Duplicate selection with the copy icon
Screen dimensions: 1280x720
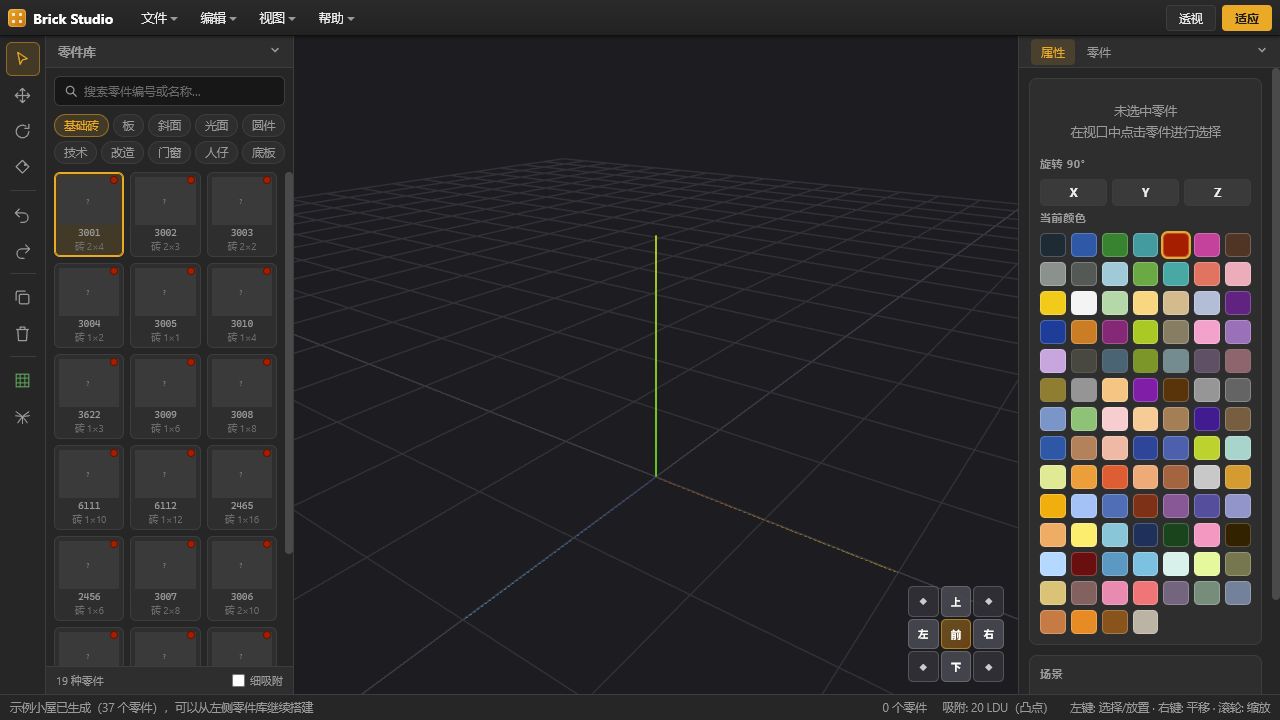click(23, 298)
